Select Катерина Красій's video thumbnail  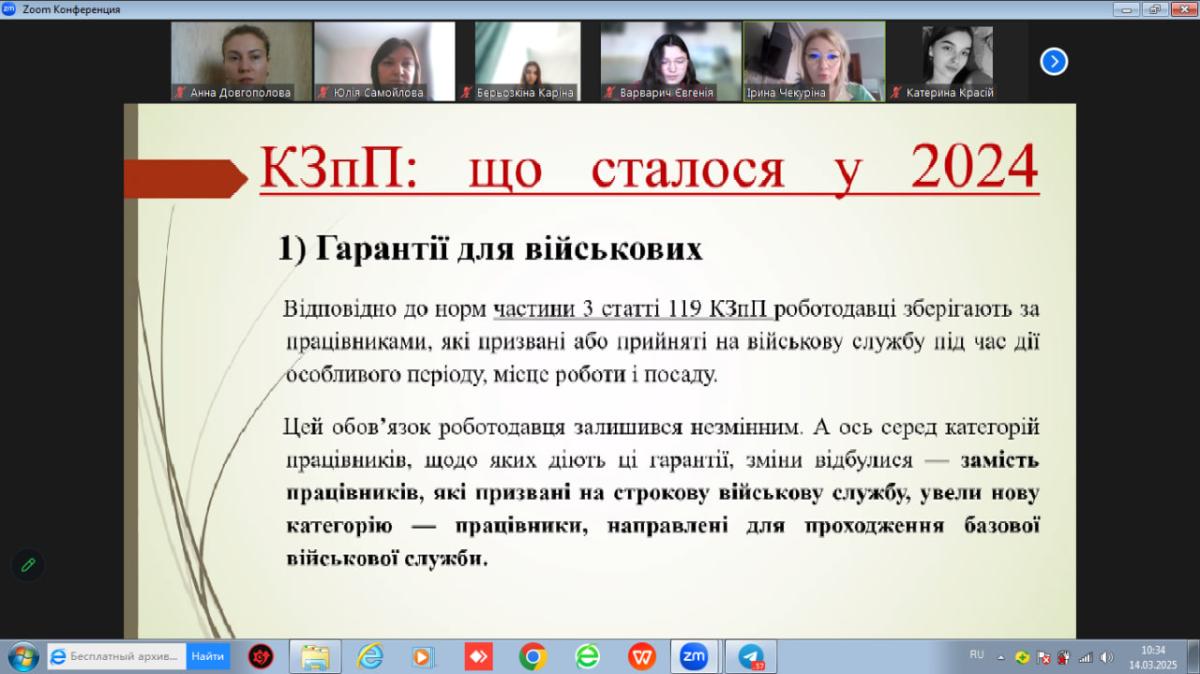tap(958, 60)
